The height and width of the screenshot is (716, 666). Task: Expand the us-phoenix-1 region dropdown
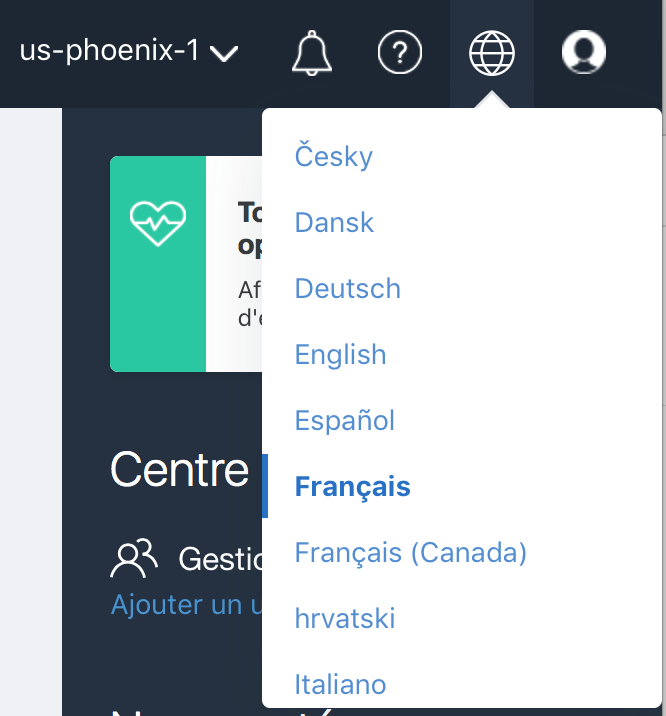110,52
